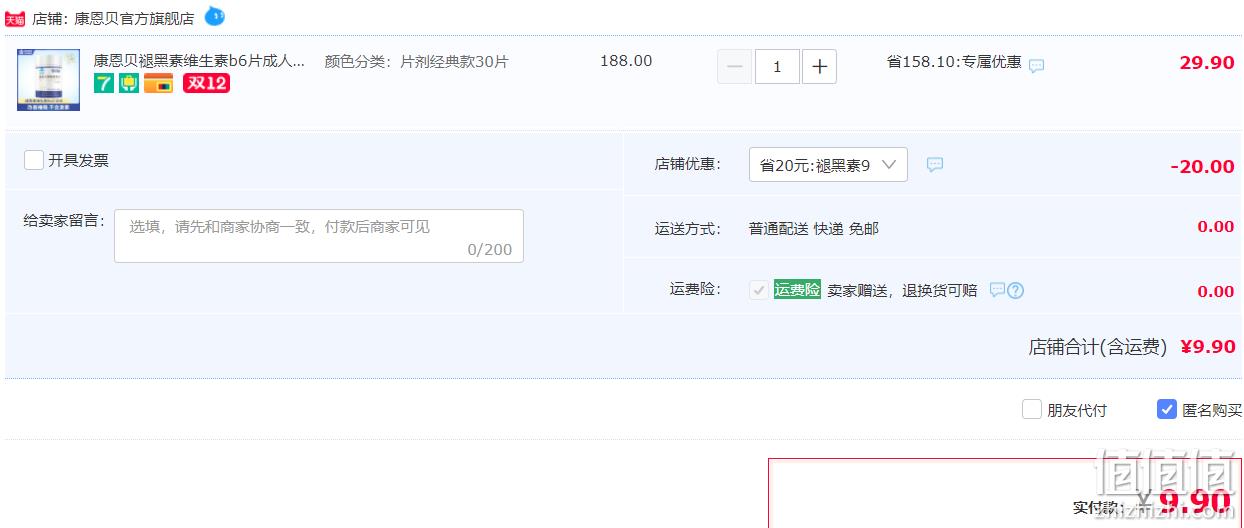Open the 省20元:褪黑素9 discount dropdown
Image resolution: width=1244 pixels, height=528 pixels.
point(828,165)
